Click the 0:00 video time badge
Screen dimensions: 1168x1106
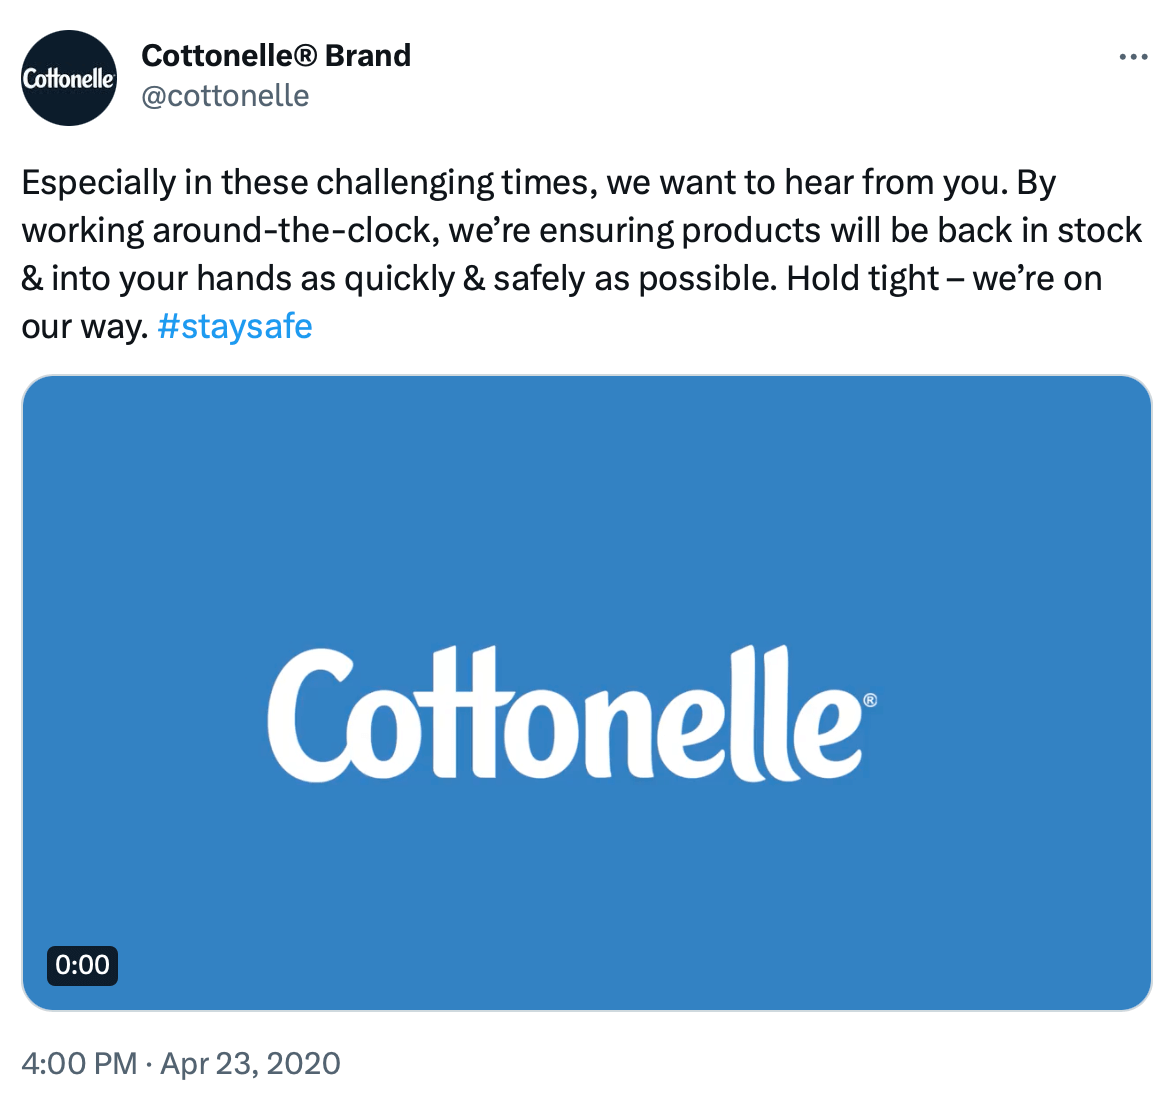(x=82, y=965)
